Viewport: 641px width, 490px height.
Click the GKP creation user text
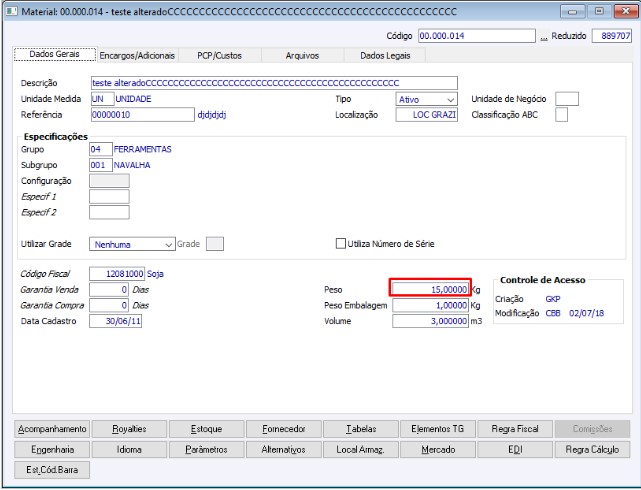pos(553,299)
